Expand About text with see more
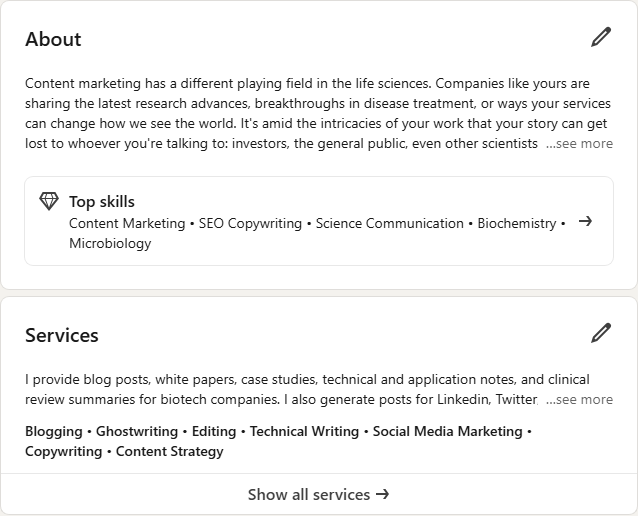 tap(579, 144)
